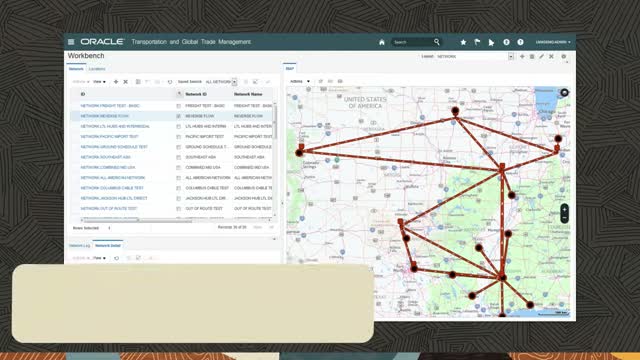Click first icon after map Actions

pyautogui.click(x=320, y=81)
